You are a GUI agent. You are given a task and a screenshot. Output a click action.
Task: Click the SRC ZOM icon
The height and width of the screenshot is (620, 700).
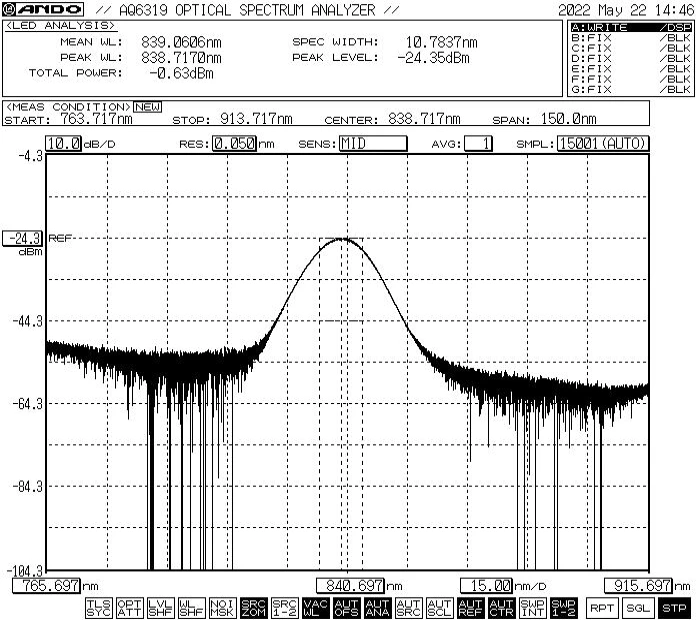254,608
